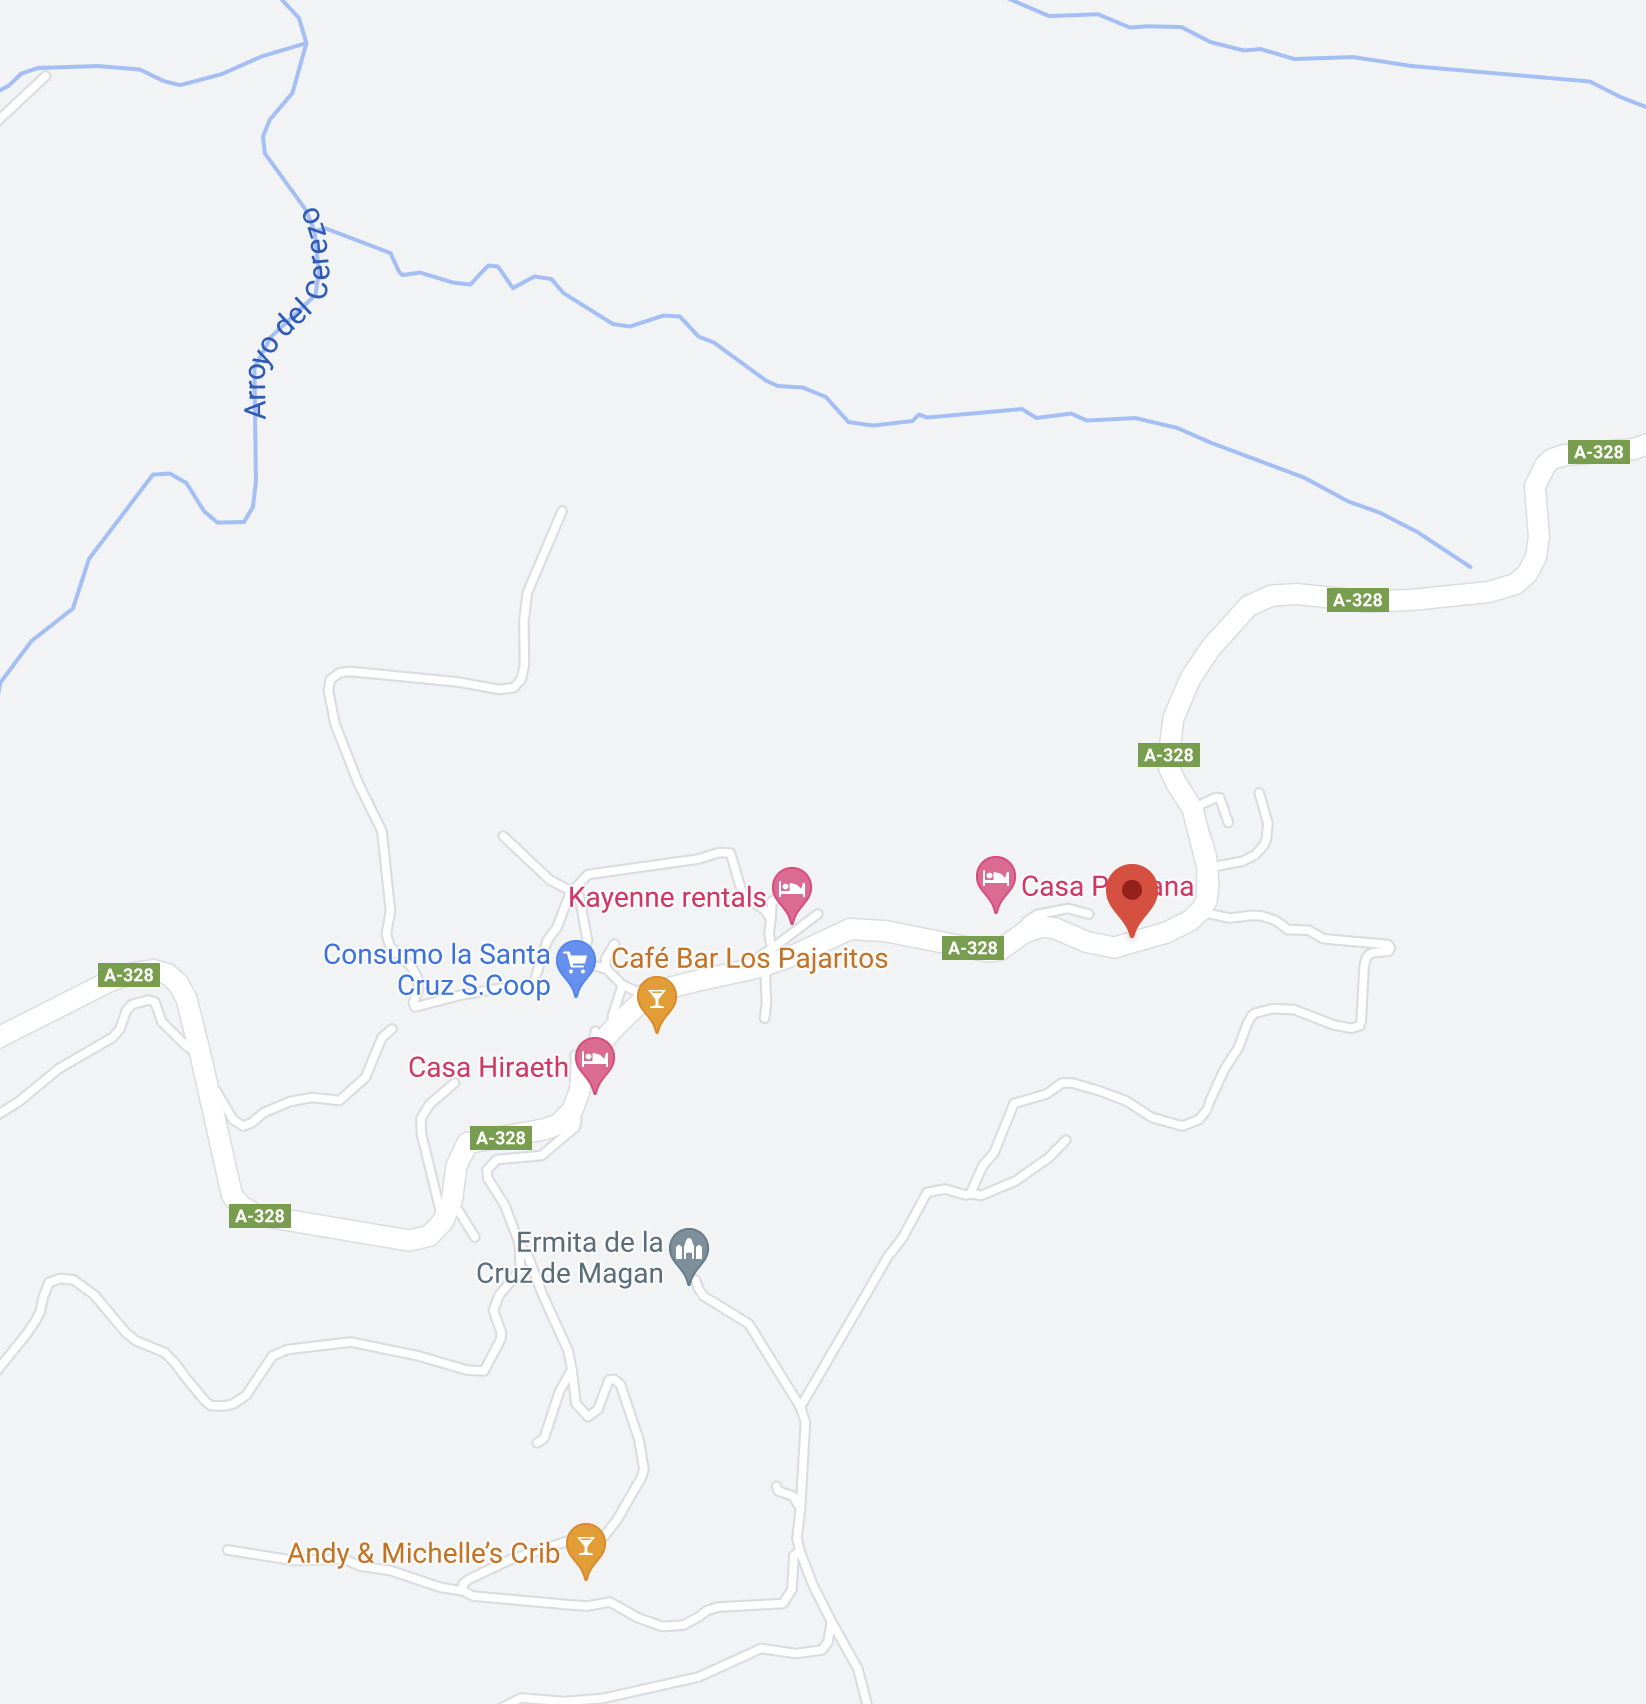Click the A-328 shield nearest Casa Hiraeth
Screen dimensions: 1646x1704
tap(501, 1138)
